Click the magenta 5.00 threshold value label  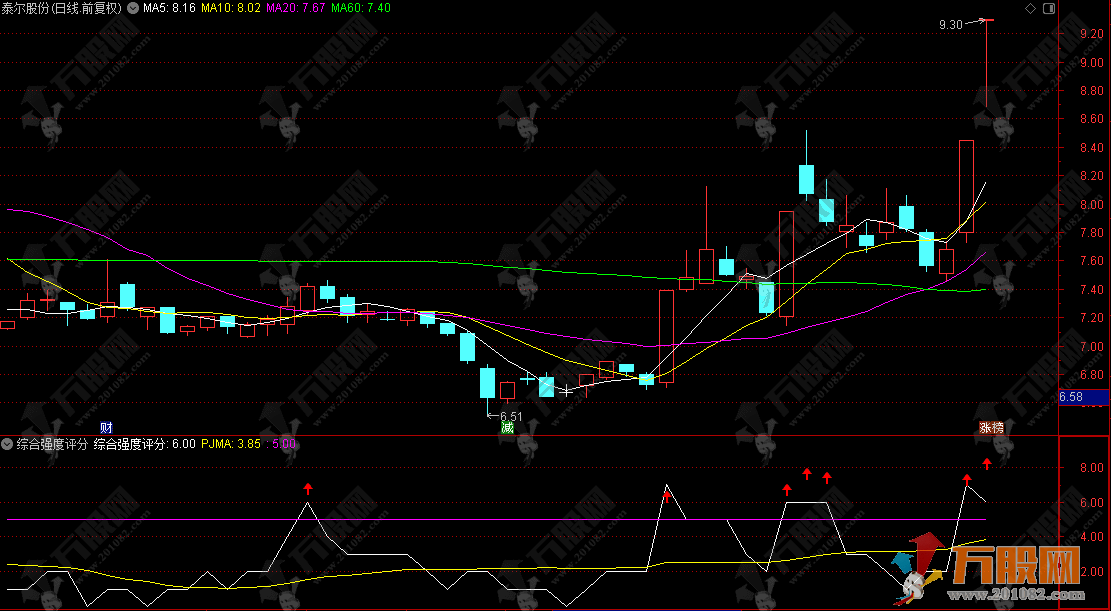pyautogui.click(x=284, y=444)
